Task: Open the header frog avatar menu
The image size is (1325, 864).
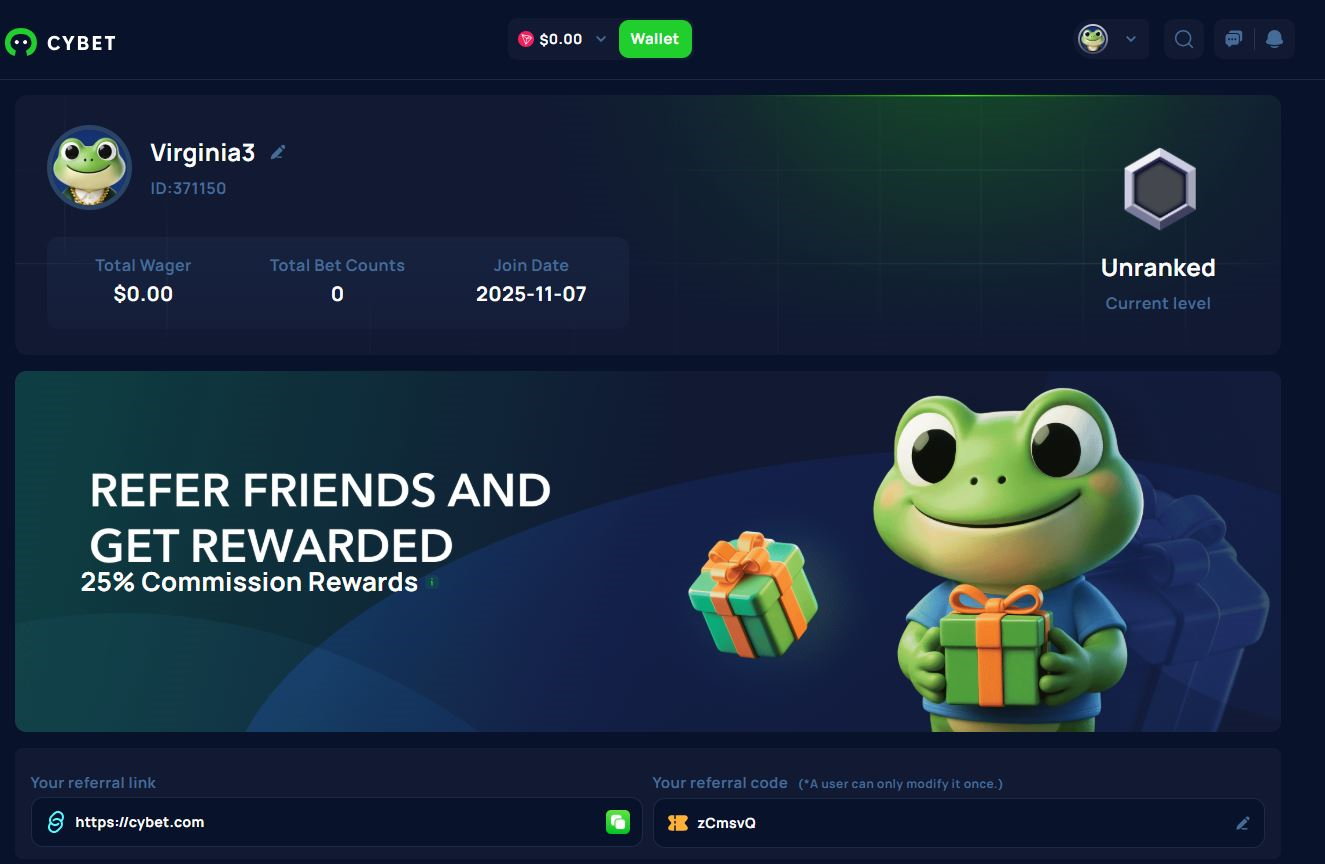Action: [1093, 39]
